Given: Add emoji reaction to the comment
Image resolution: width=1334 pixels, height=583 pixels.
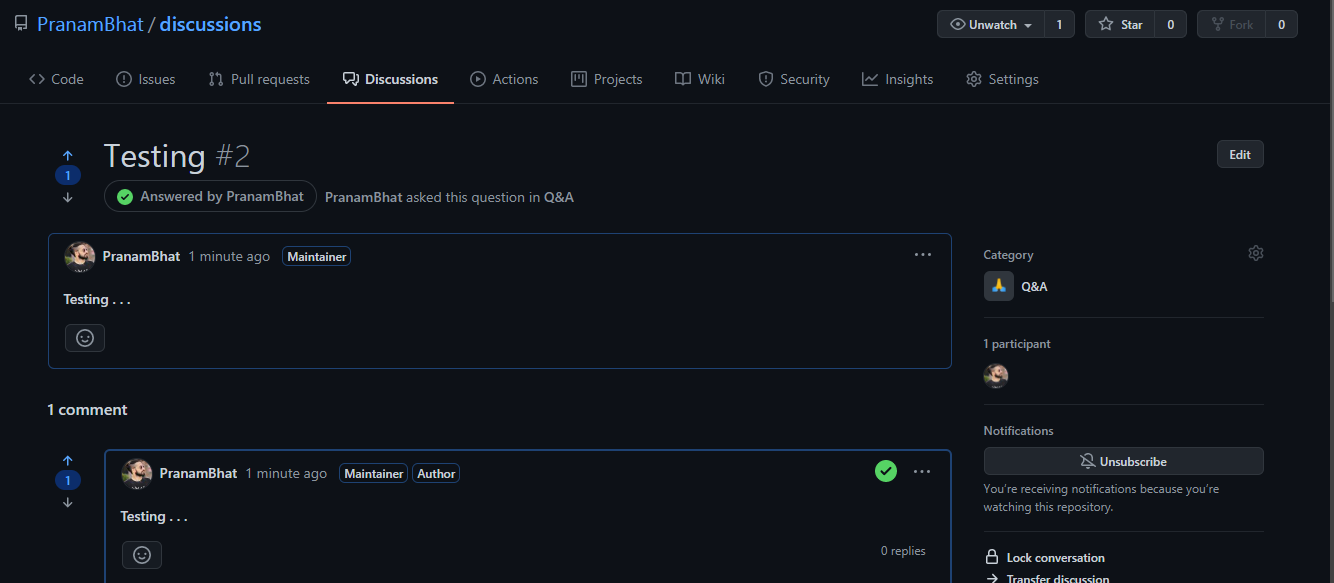Looking at the screenshot, I should point(141,554).
